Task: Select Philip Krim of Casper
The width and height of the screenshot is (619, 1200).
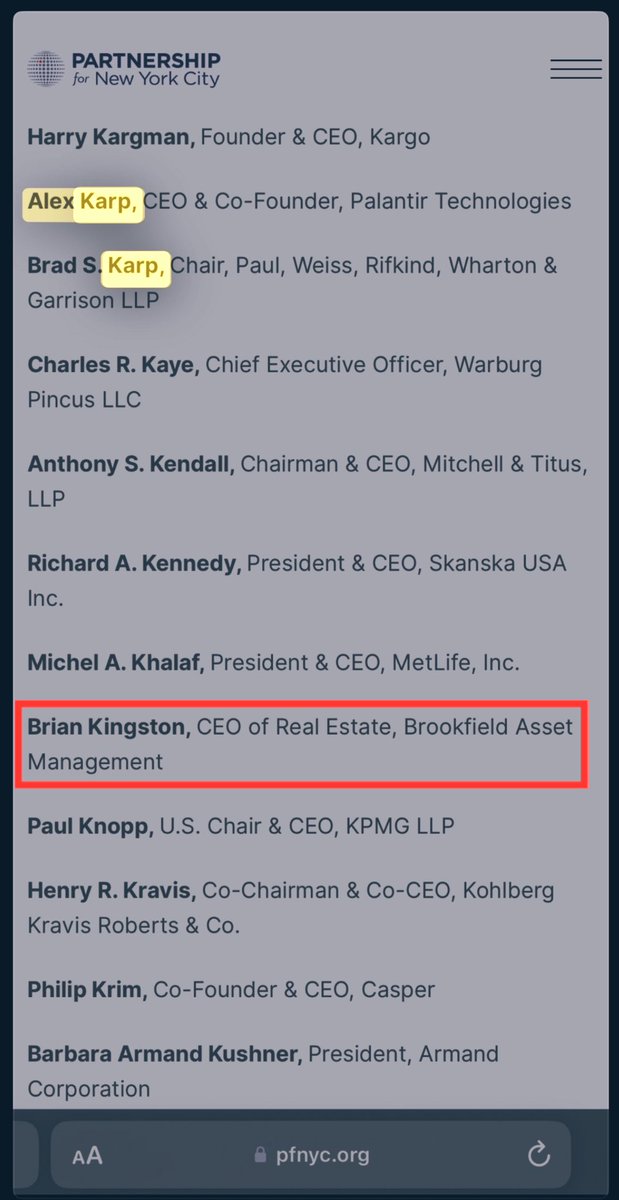Action: pyautogui.click(x=87, y=990)
